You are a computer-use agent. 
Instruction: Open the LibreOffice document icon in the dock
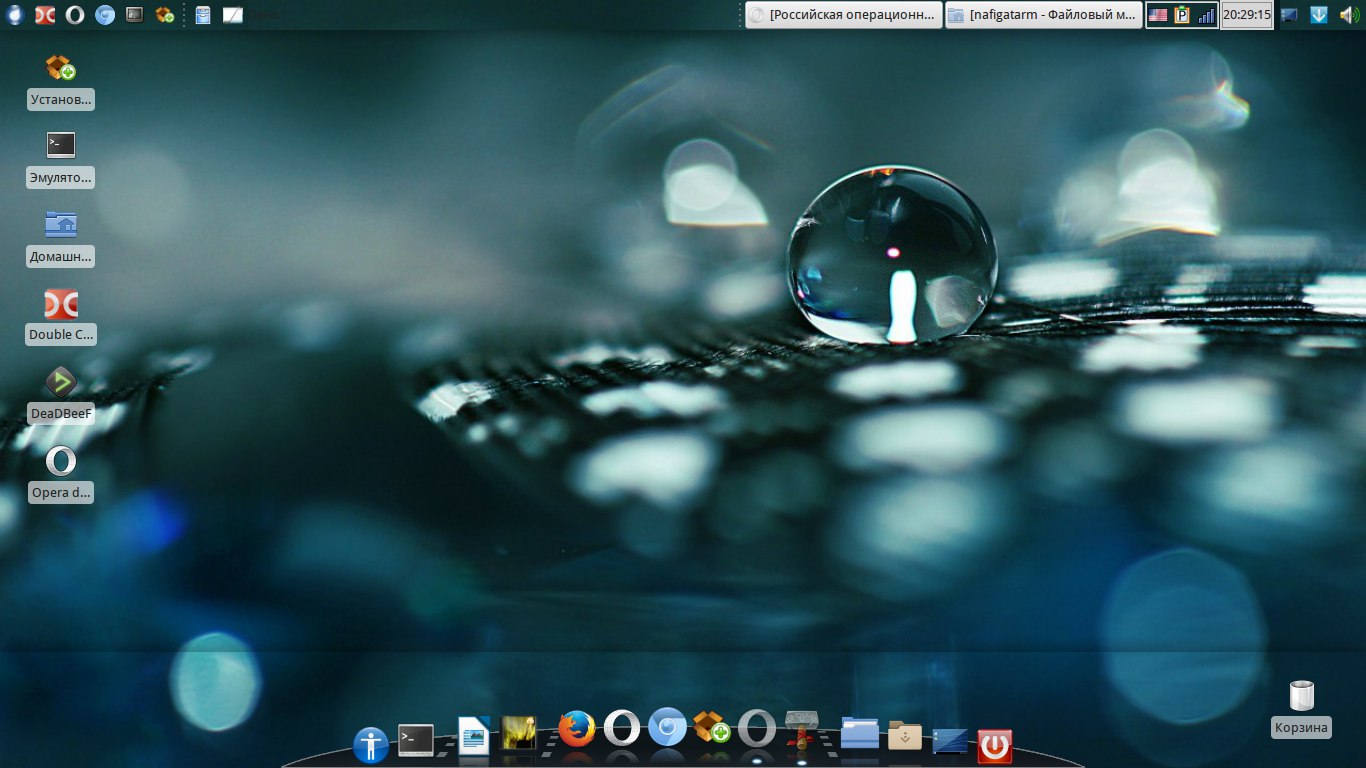[474, 735]
